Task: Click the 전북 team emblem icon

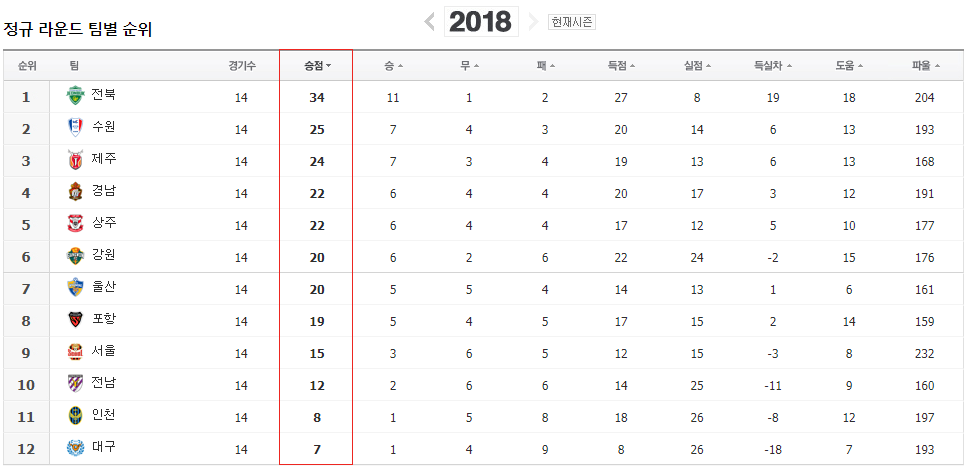Action: [75, 96]
